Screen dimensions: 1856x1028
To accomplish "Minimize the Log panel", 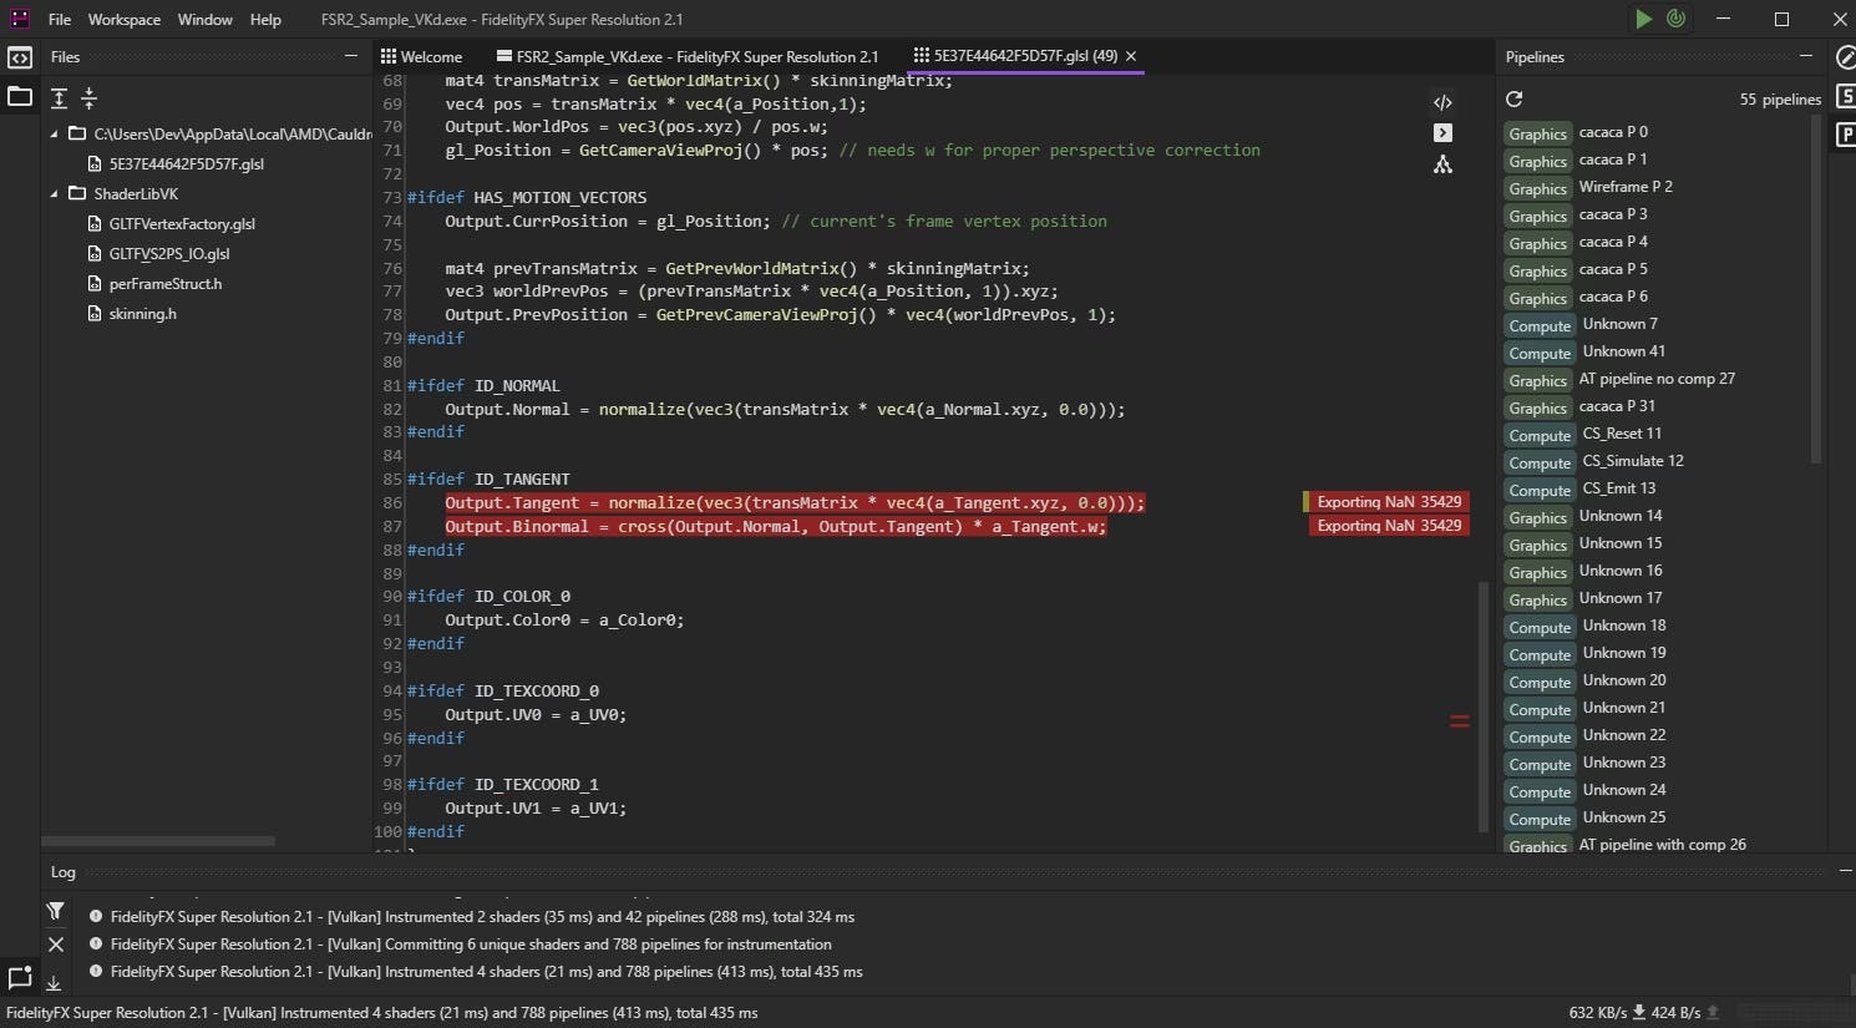I will click(1845, 871).
